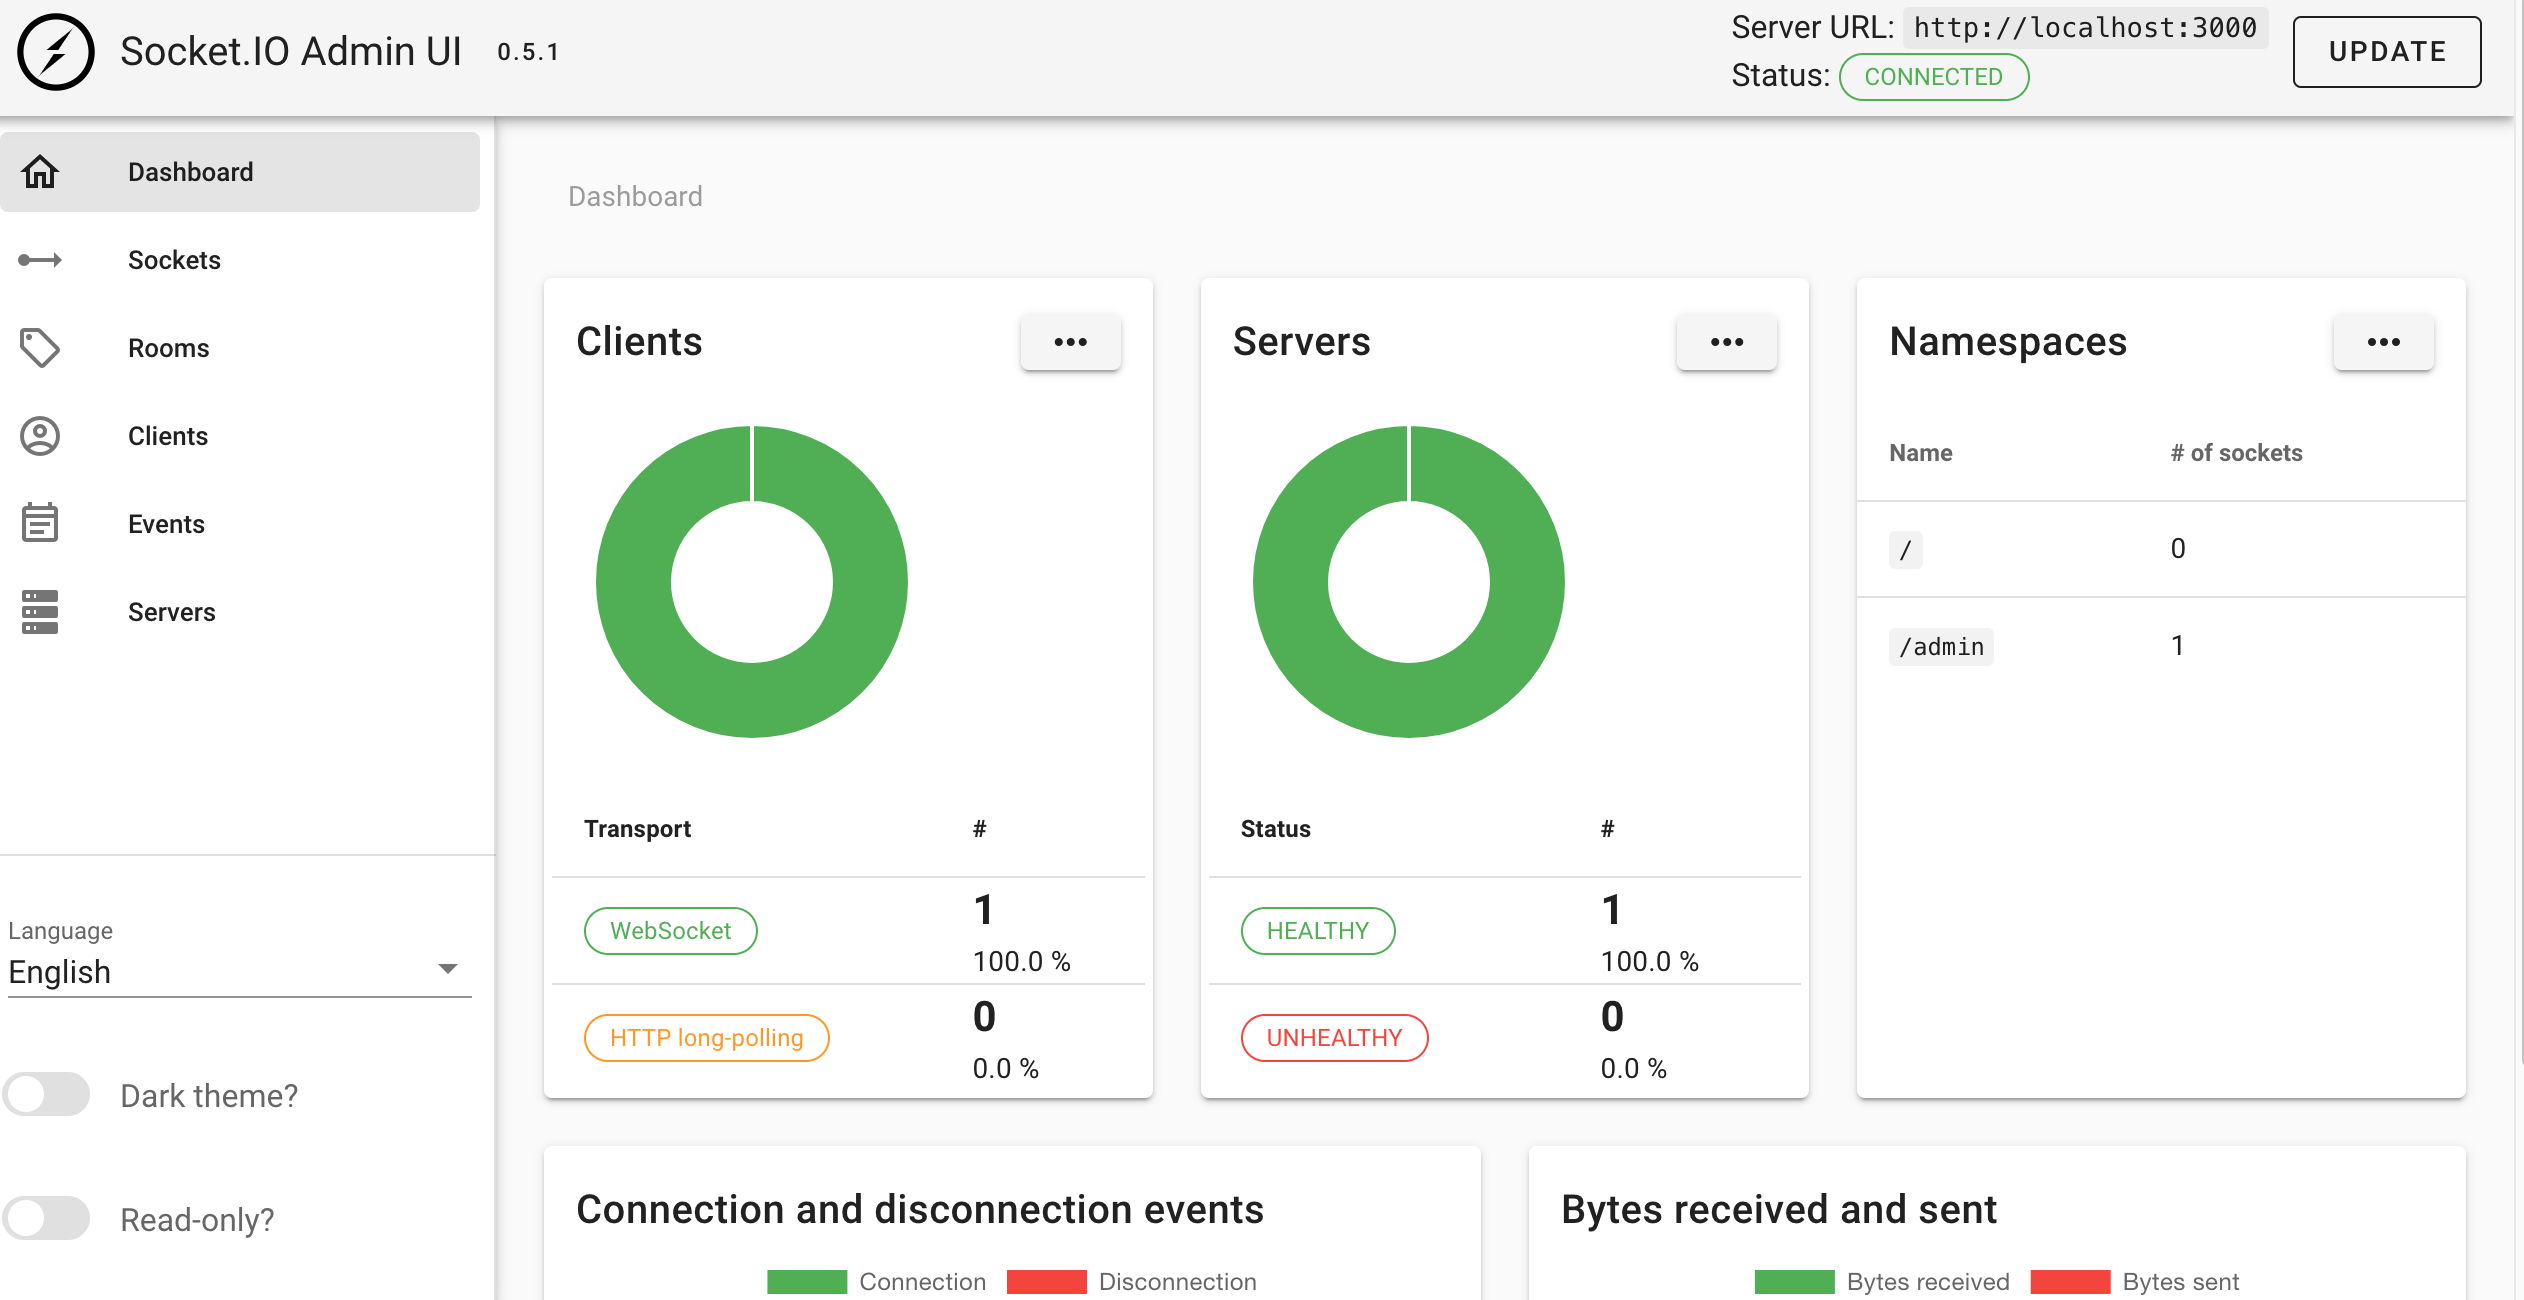Click the Language dropdown arrow

click(x=448, y=969)
